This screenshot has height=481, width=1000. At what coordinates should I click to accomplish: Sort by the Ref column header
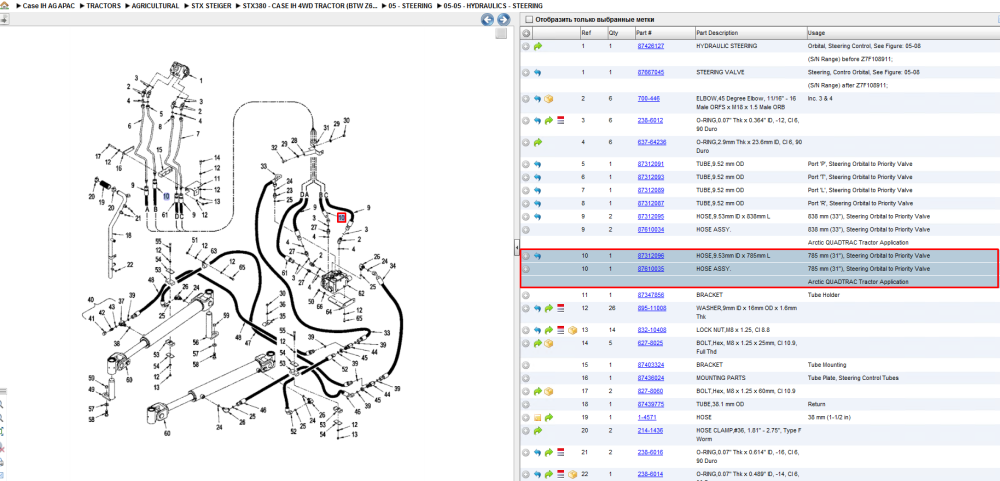[593, 33]
